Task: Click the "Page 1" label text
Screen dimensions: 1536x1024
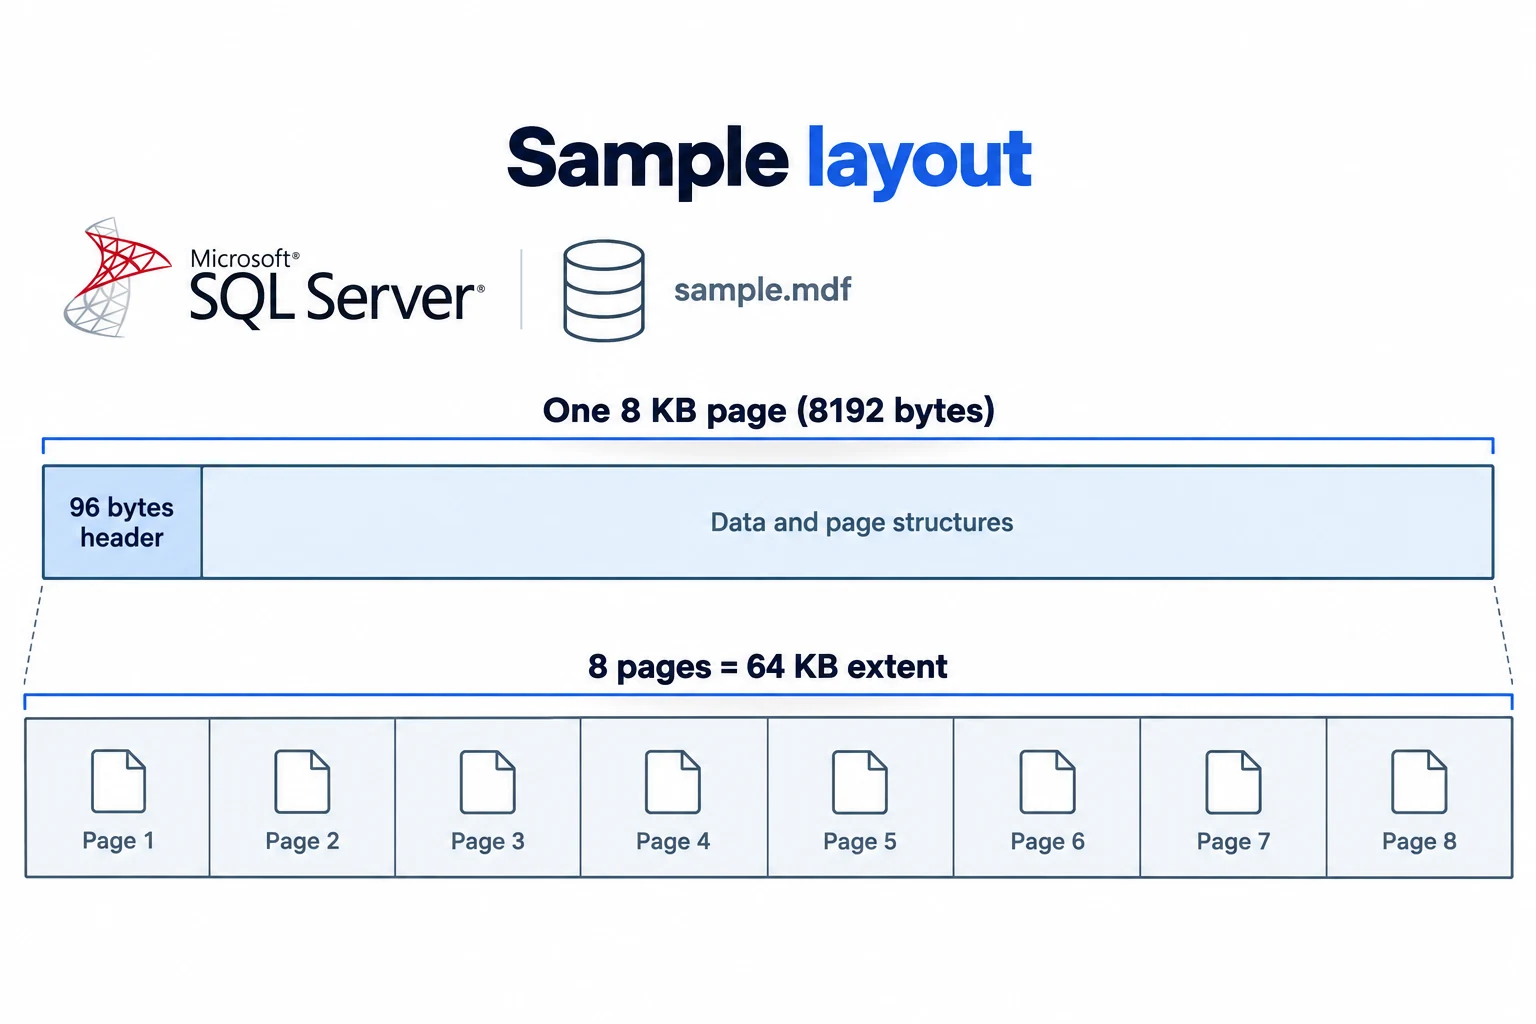Action: point(118,841)
